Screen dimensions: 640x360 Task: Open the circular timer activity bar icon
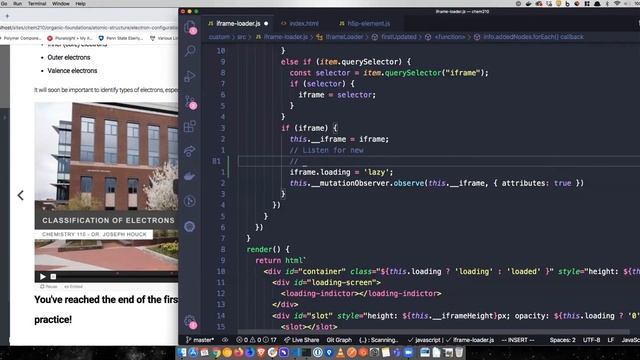[190, 201]
